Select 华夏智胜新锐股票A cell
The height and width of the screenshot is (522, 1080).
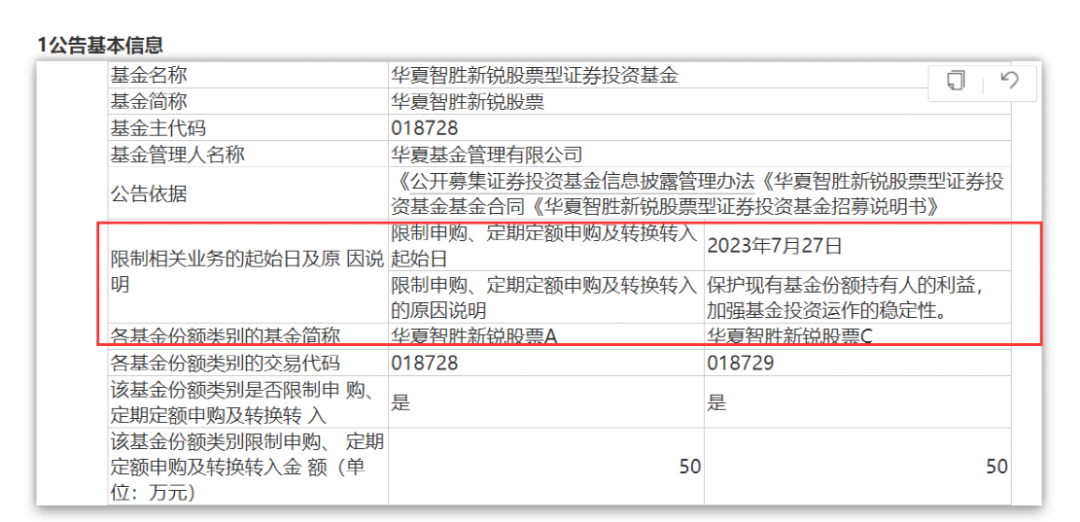(x=546, y=337)
